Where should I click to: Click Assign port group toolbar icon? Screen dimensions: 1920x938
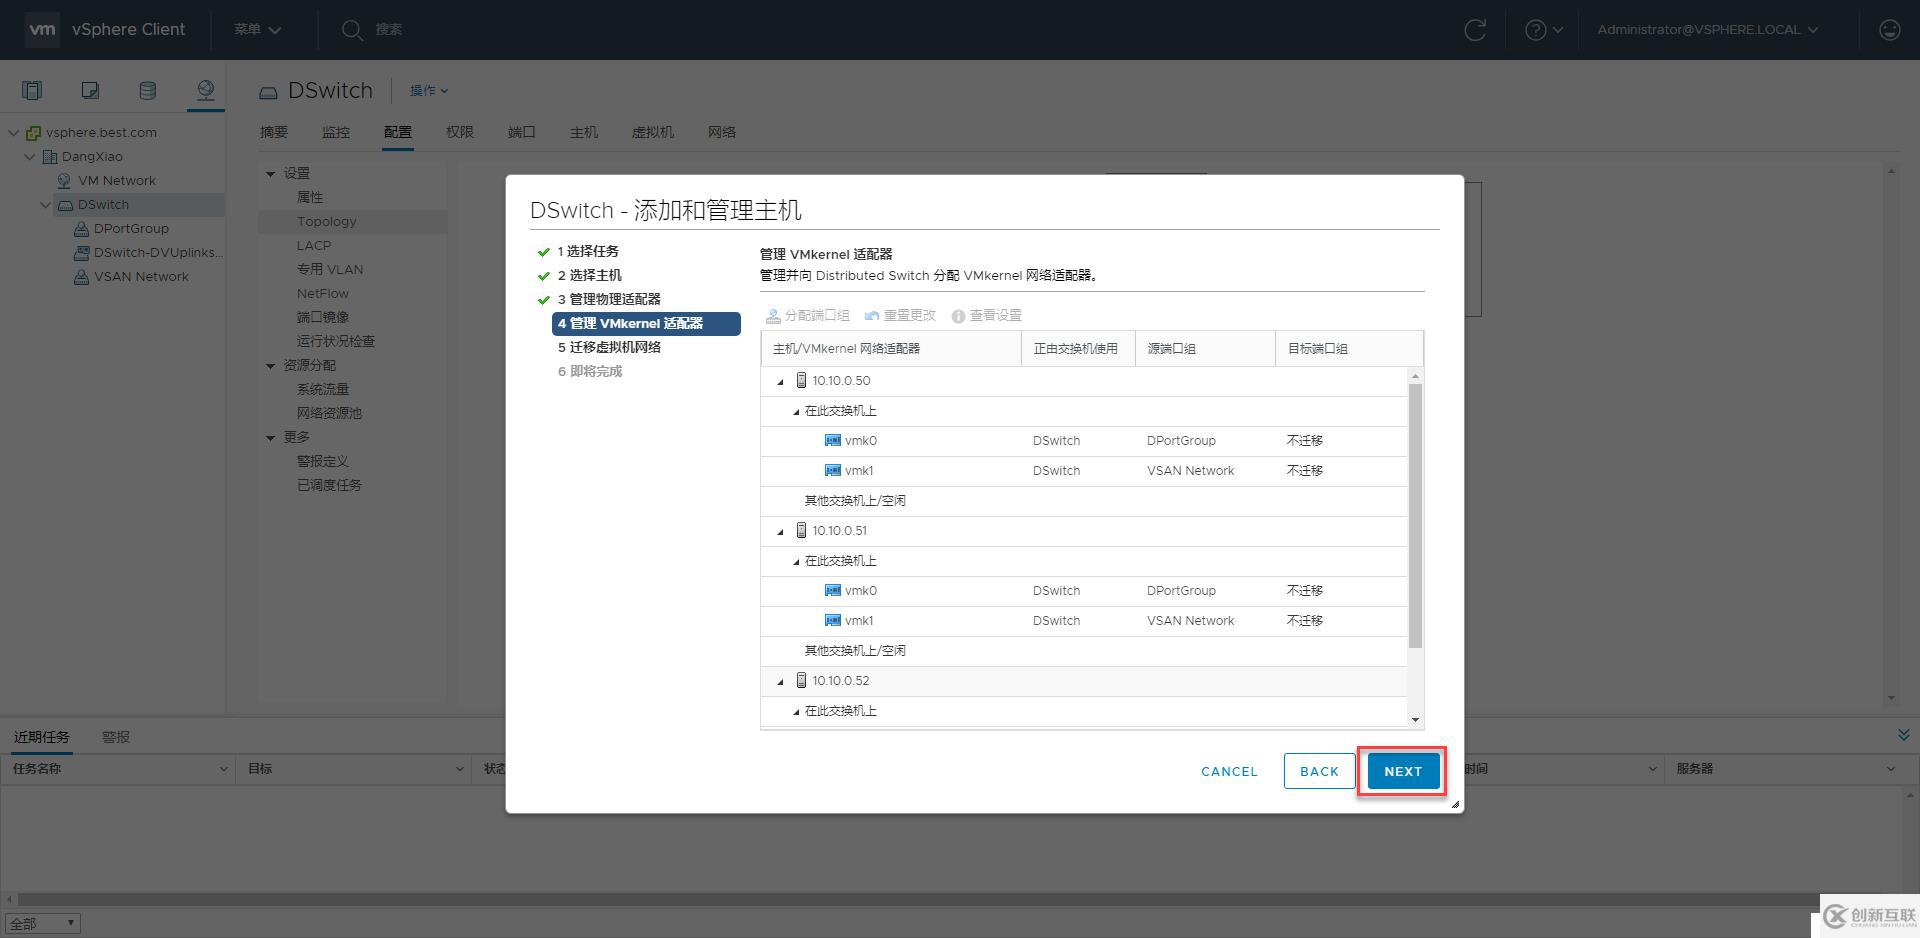coord(773,315)
